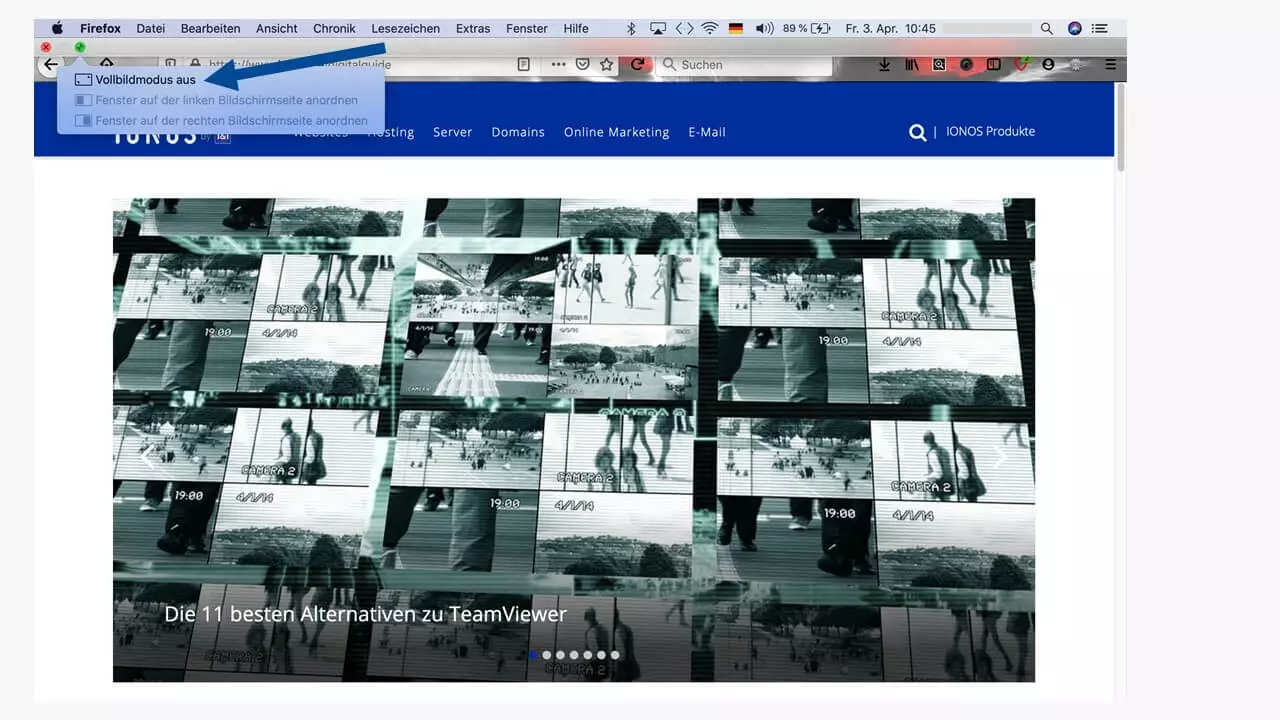Open article Die 11 besten Alternativen zu TeamViewer
Image resolution: width=1280 pixels, height=720 pixels.
pos(365,614)
